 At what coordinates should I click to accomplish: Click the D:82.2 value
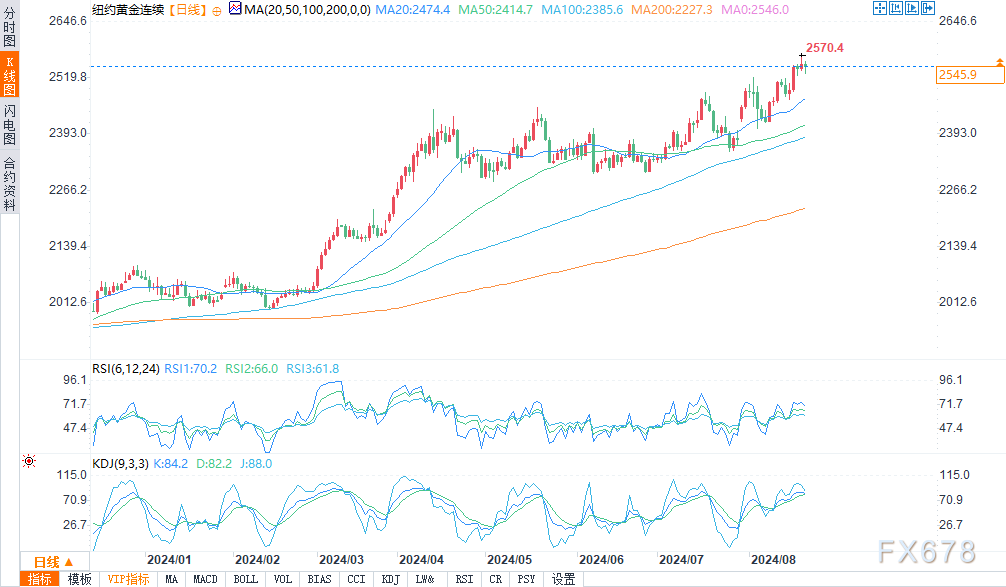(214, 464)
